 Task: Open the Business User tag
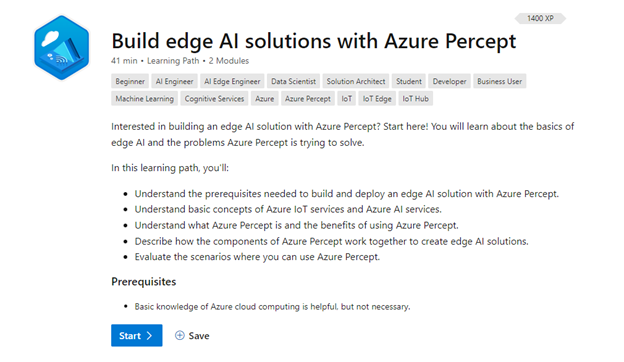tap(499, 81)
